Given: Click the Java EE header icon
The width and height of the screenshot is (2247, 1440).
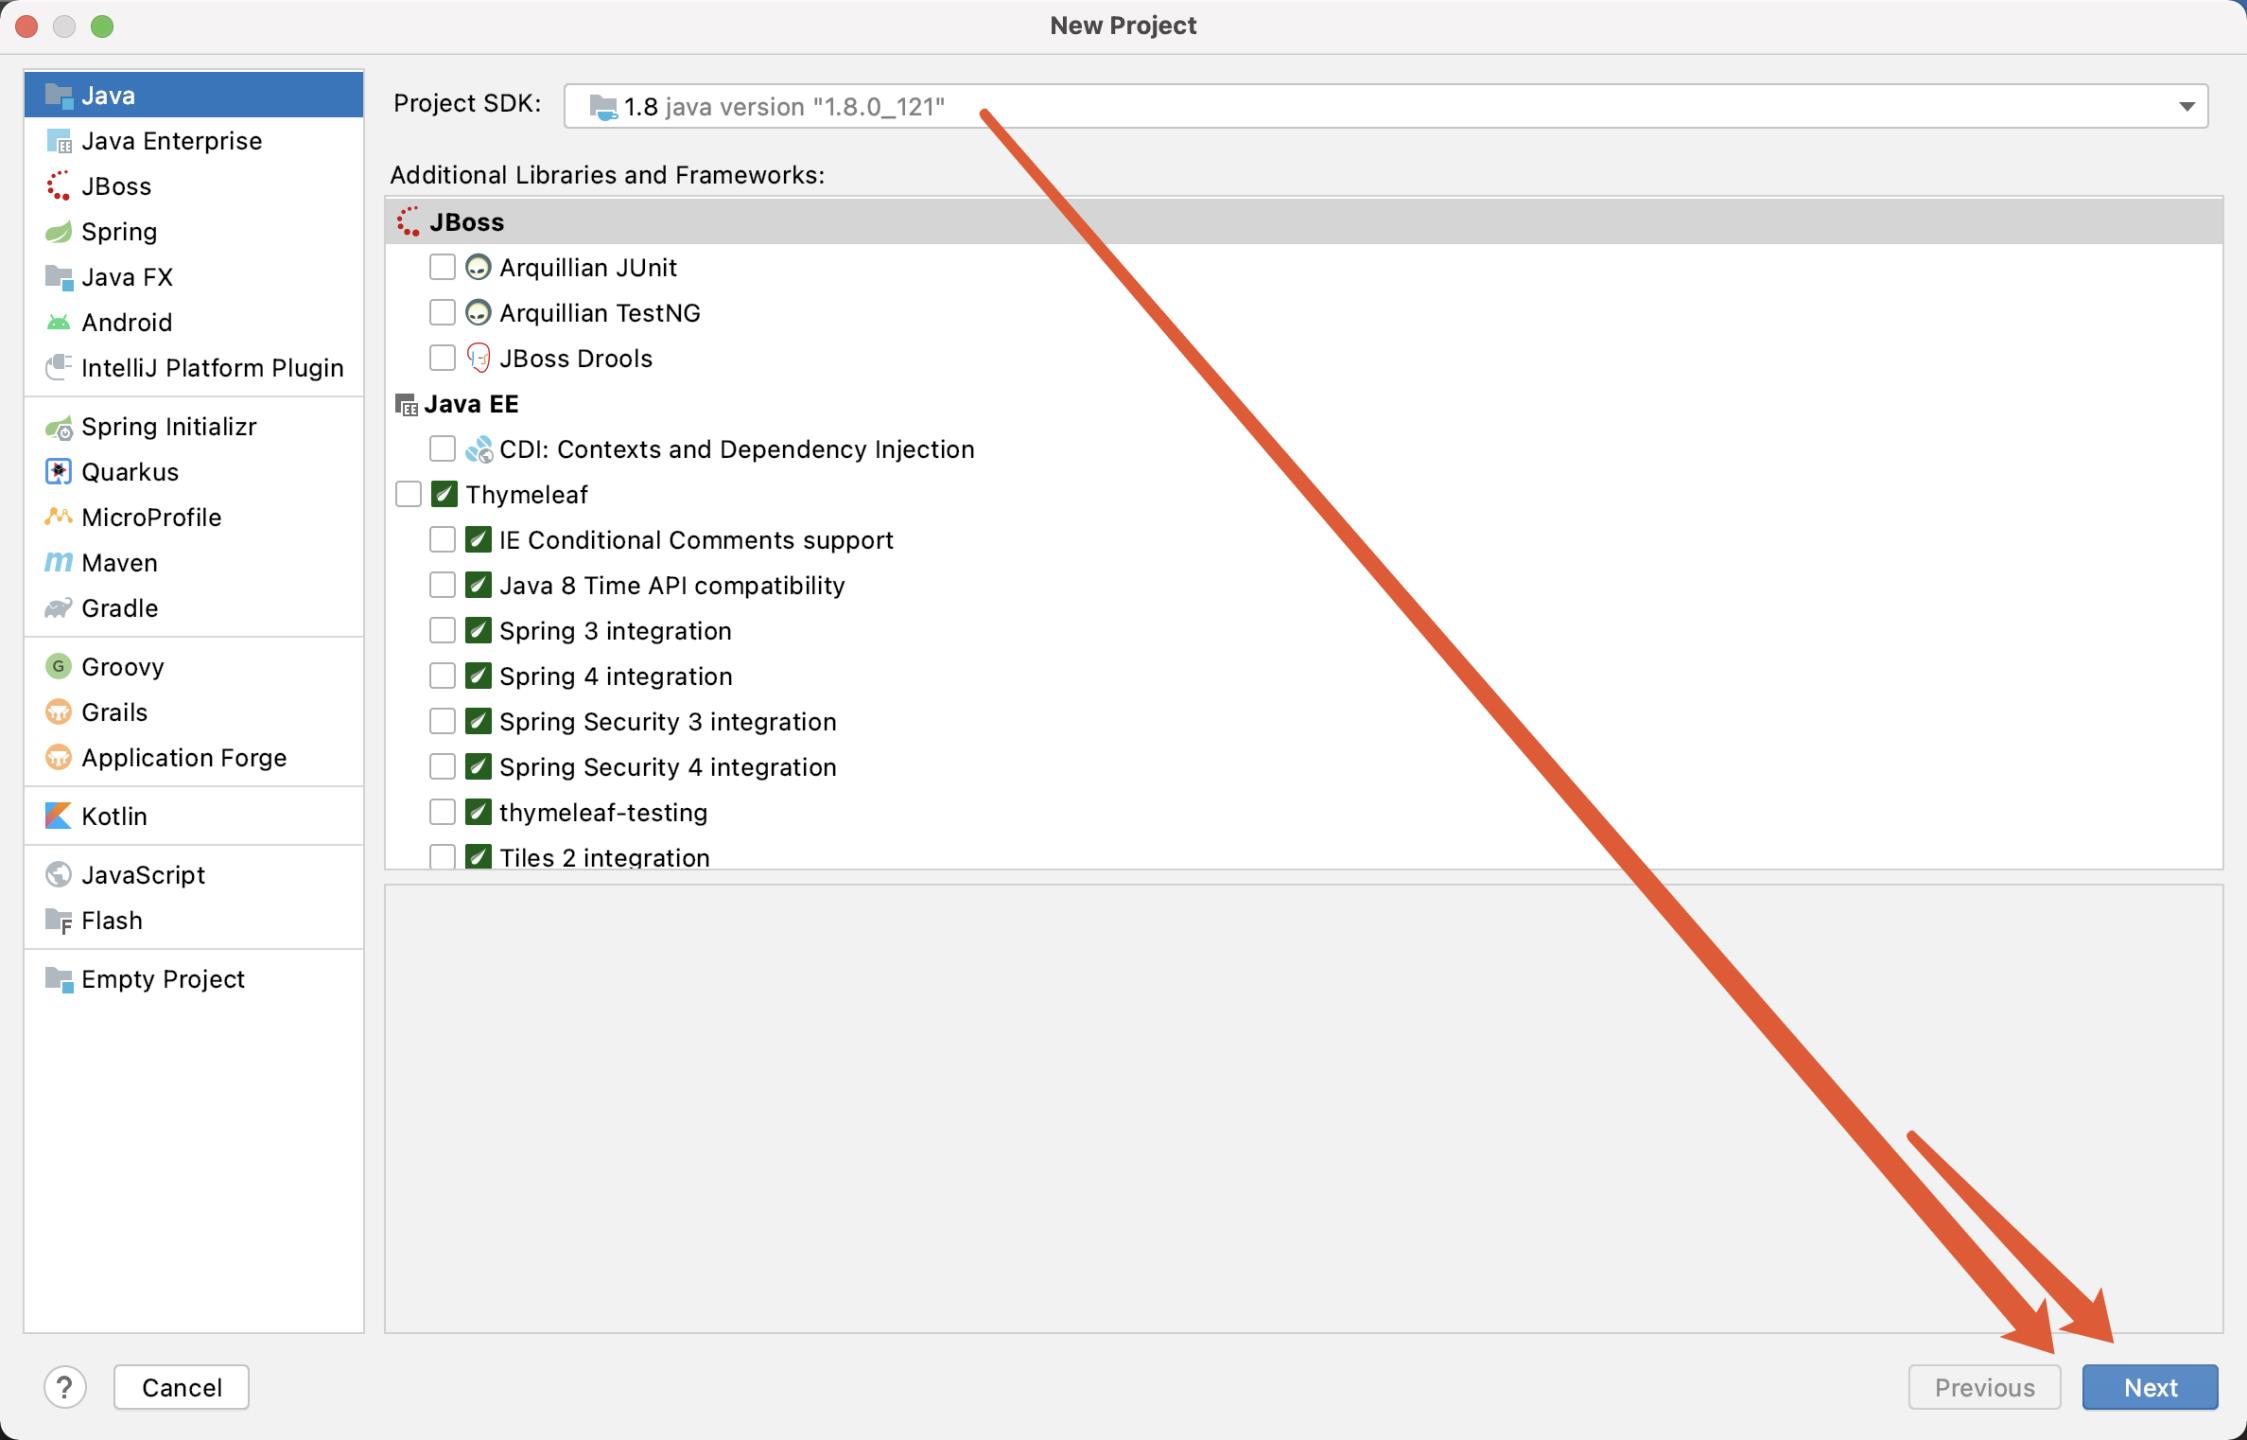Looking at the screenshot, I should (x=406, y=405).
